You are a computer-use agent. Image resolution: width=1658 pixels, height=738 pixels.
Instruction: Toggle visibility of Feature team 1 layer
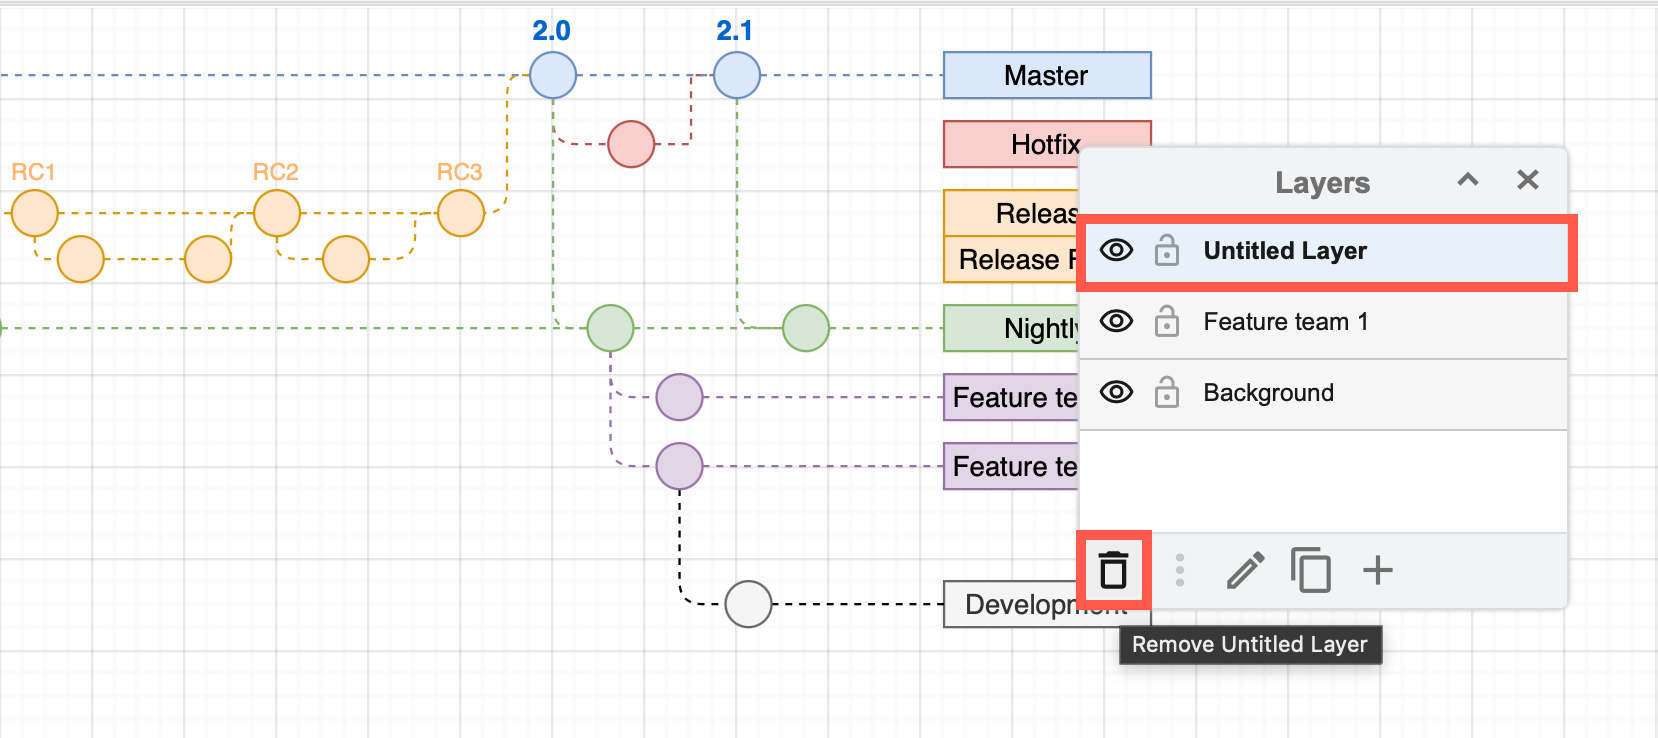click(1116, 321)
